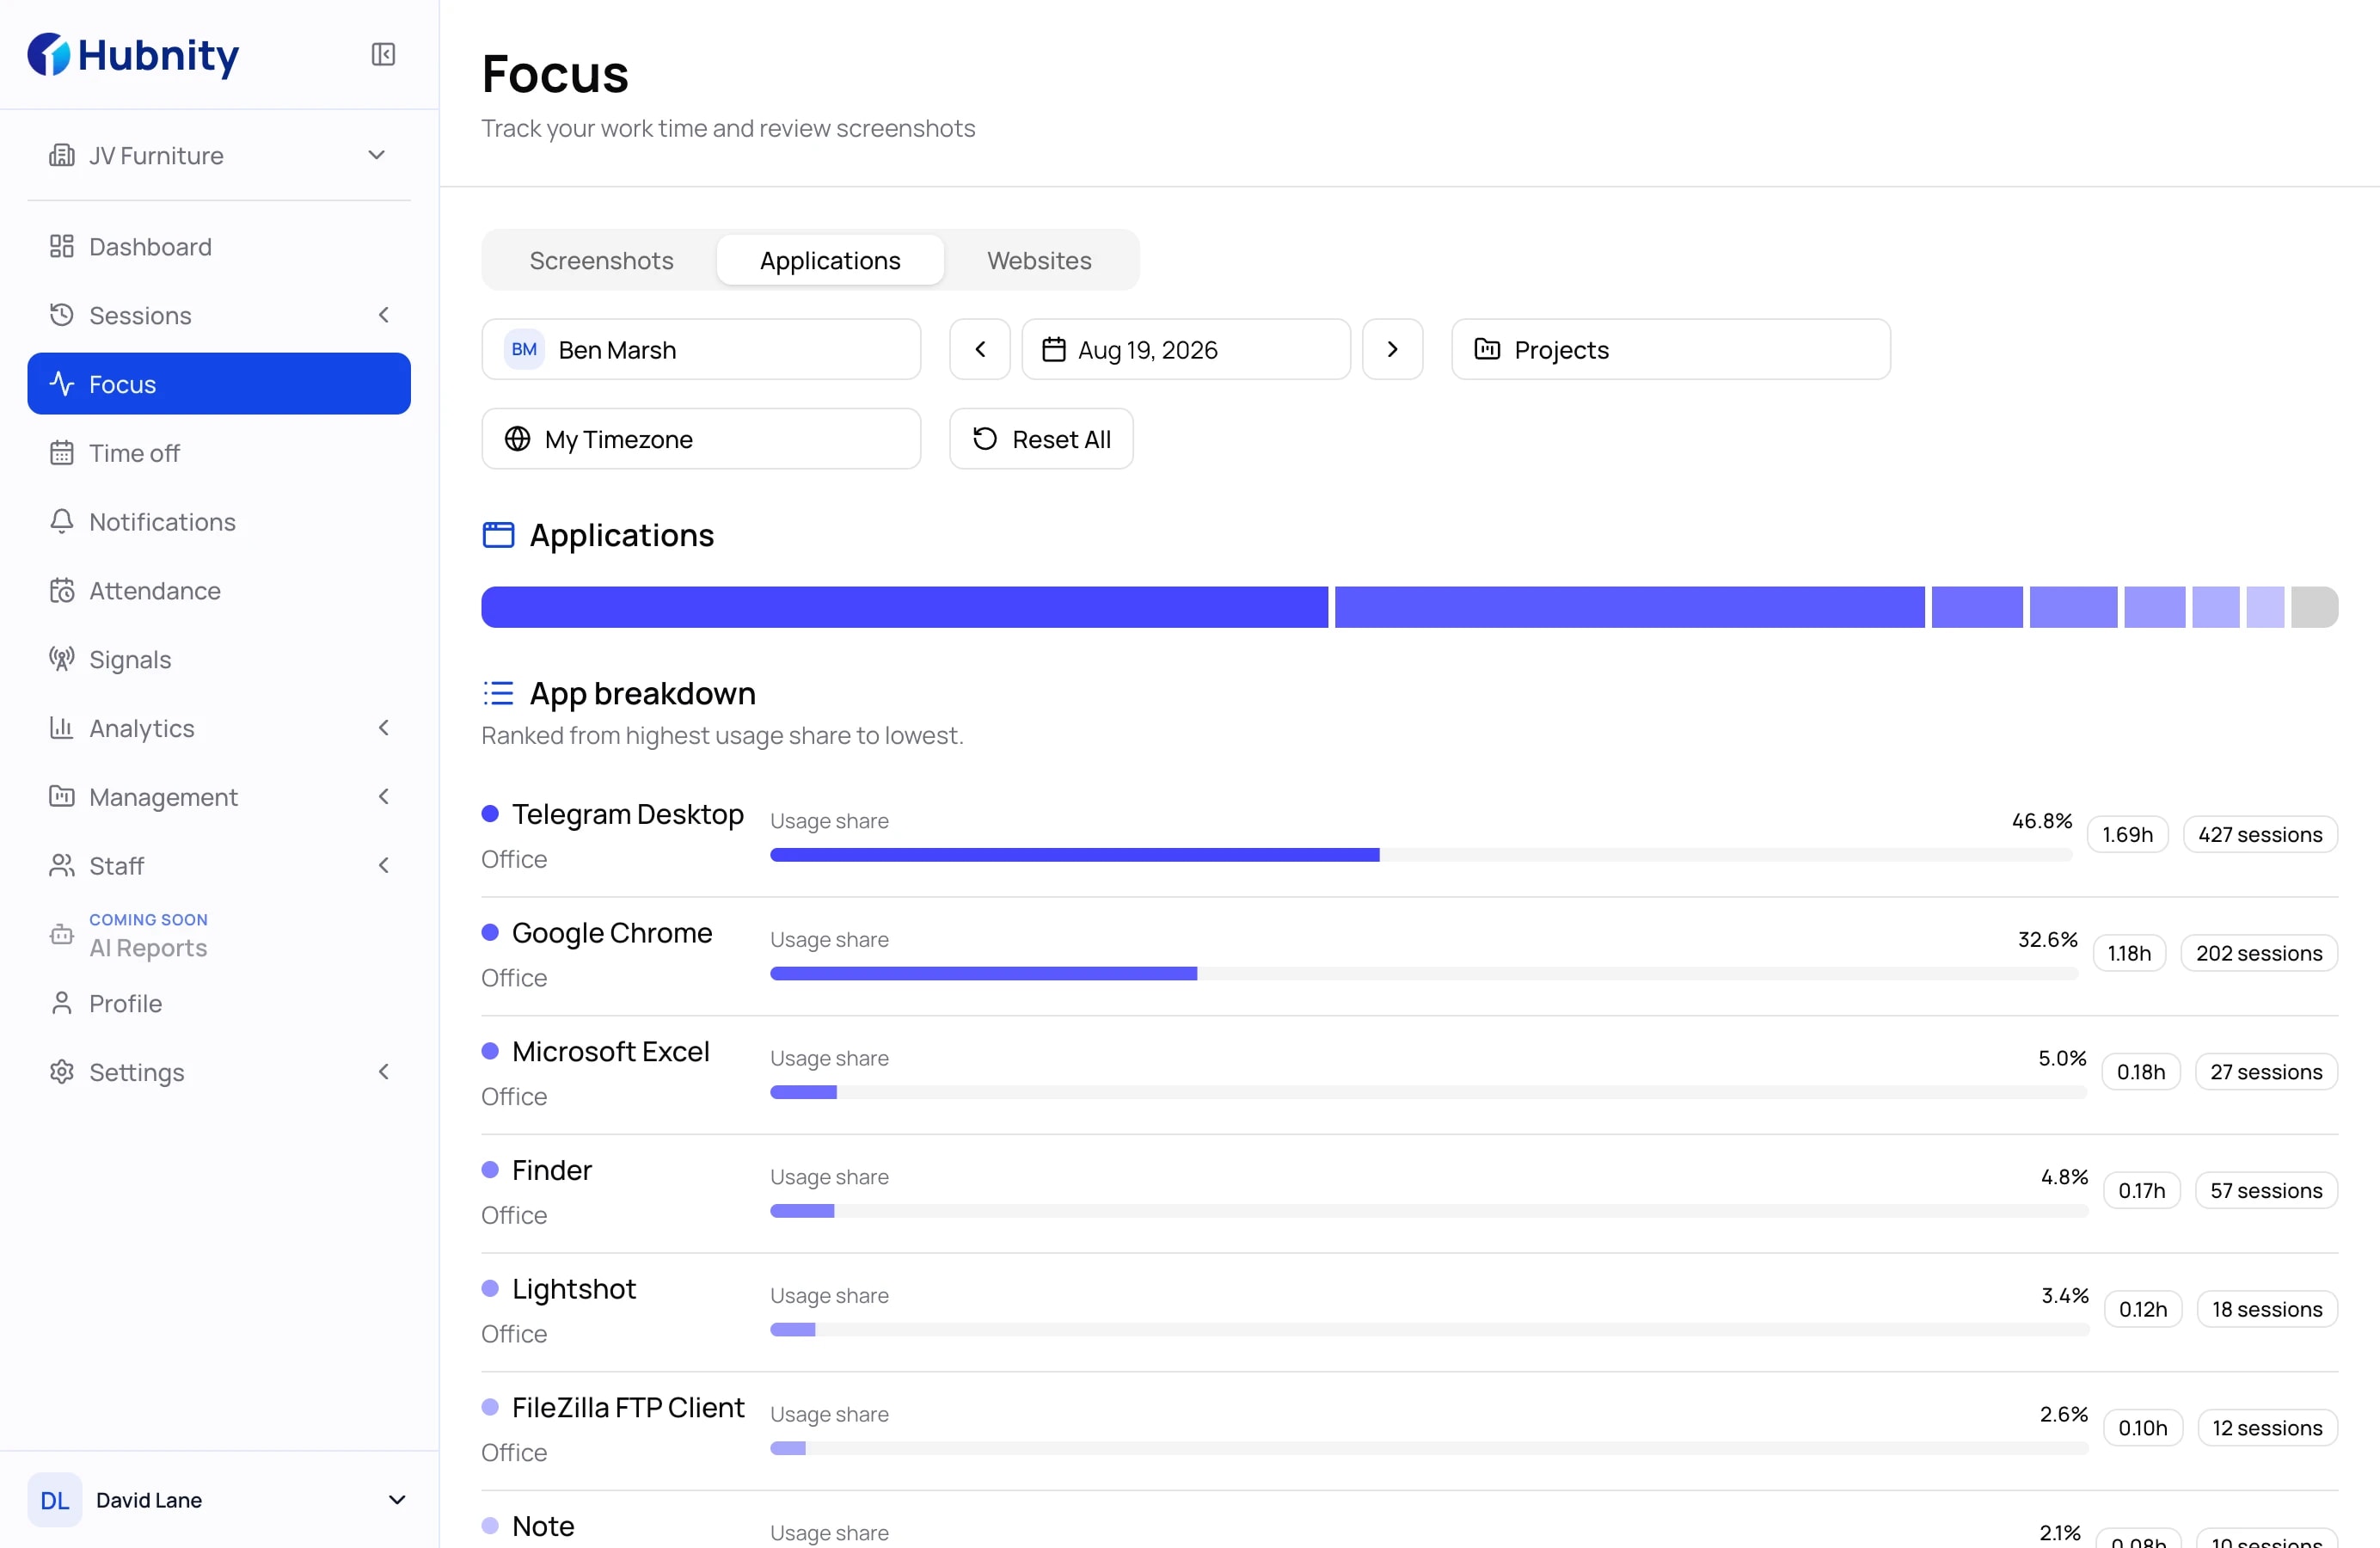Click the gray last segment of summary bar

(2314, 607)
